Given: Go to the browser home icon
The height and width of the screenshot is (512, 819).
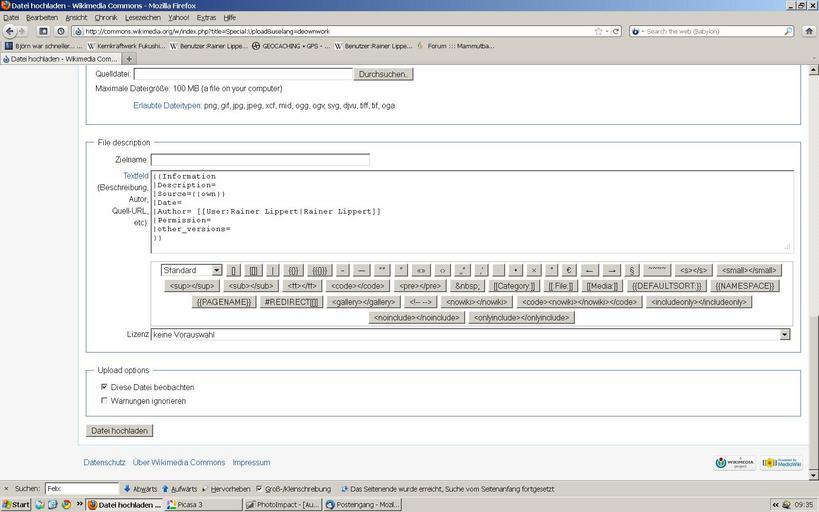Looking at the screenshot, I should [x=809, y=31].
